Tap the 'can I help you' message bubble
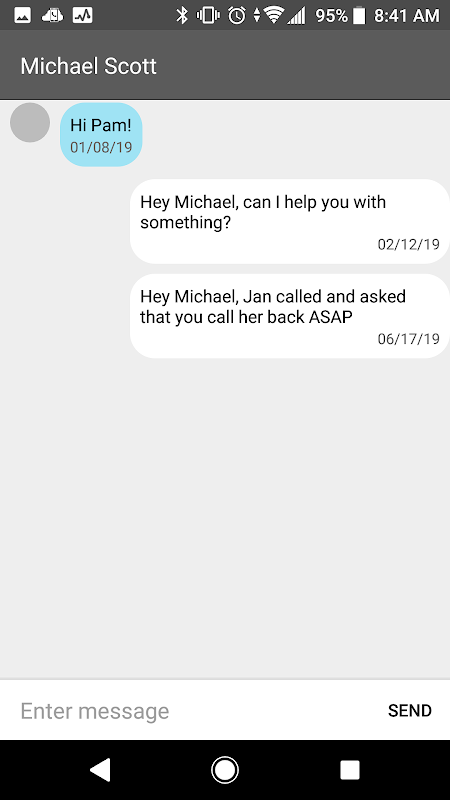The height and width of the screenshot is (800, 450). (290, 221)
